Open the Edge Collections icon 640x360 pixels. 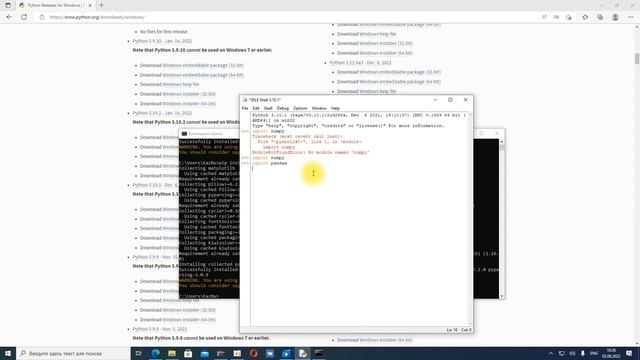click(x=600, y=17)
